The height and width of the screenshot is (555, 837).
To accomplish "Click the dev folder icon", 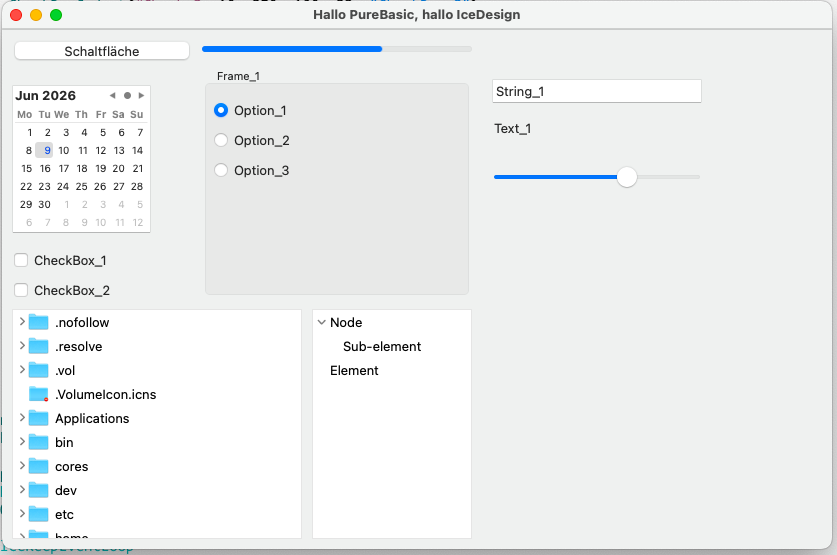I will [x=38, y=490].
